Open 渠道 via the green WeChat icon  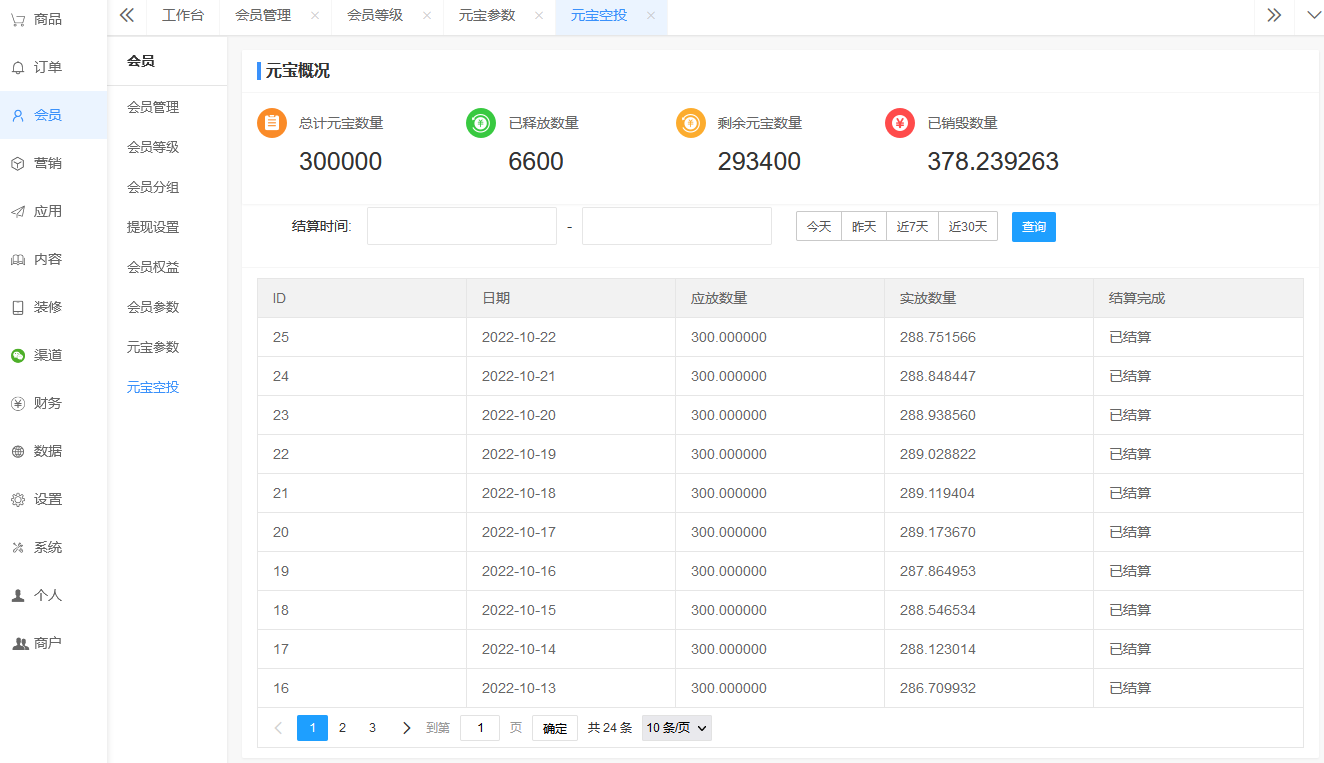[x=18, y=355]
